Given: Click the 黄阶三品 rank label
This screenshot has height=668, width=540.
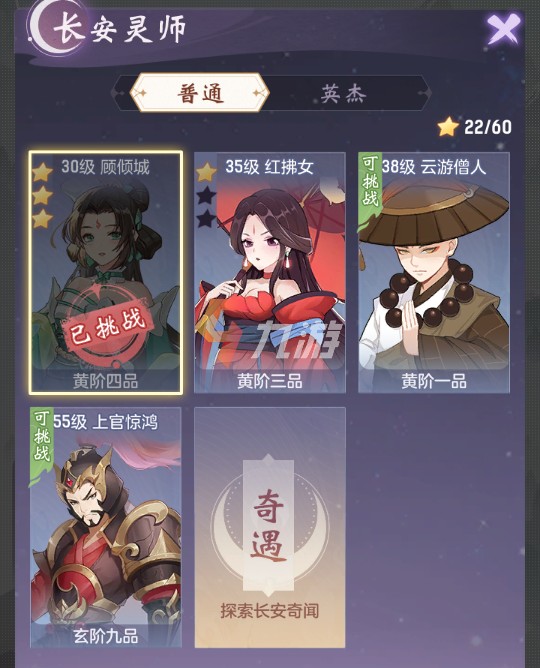Looking at the screenshot, I should coord(270,381).
